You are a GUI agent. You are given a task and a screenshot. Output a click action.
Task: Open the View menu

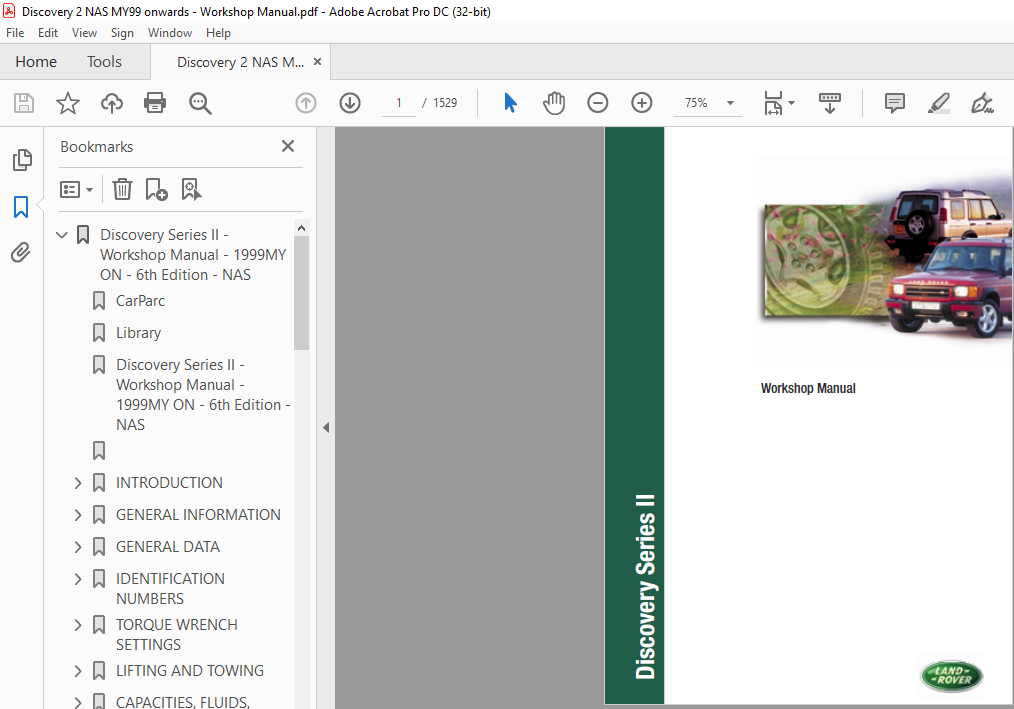(84, 33)
